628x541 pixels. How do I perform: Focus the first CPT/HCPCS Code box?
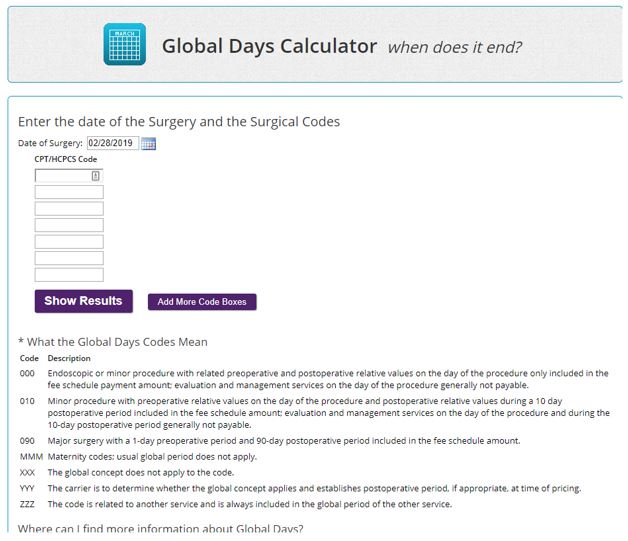coord(63,176)
